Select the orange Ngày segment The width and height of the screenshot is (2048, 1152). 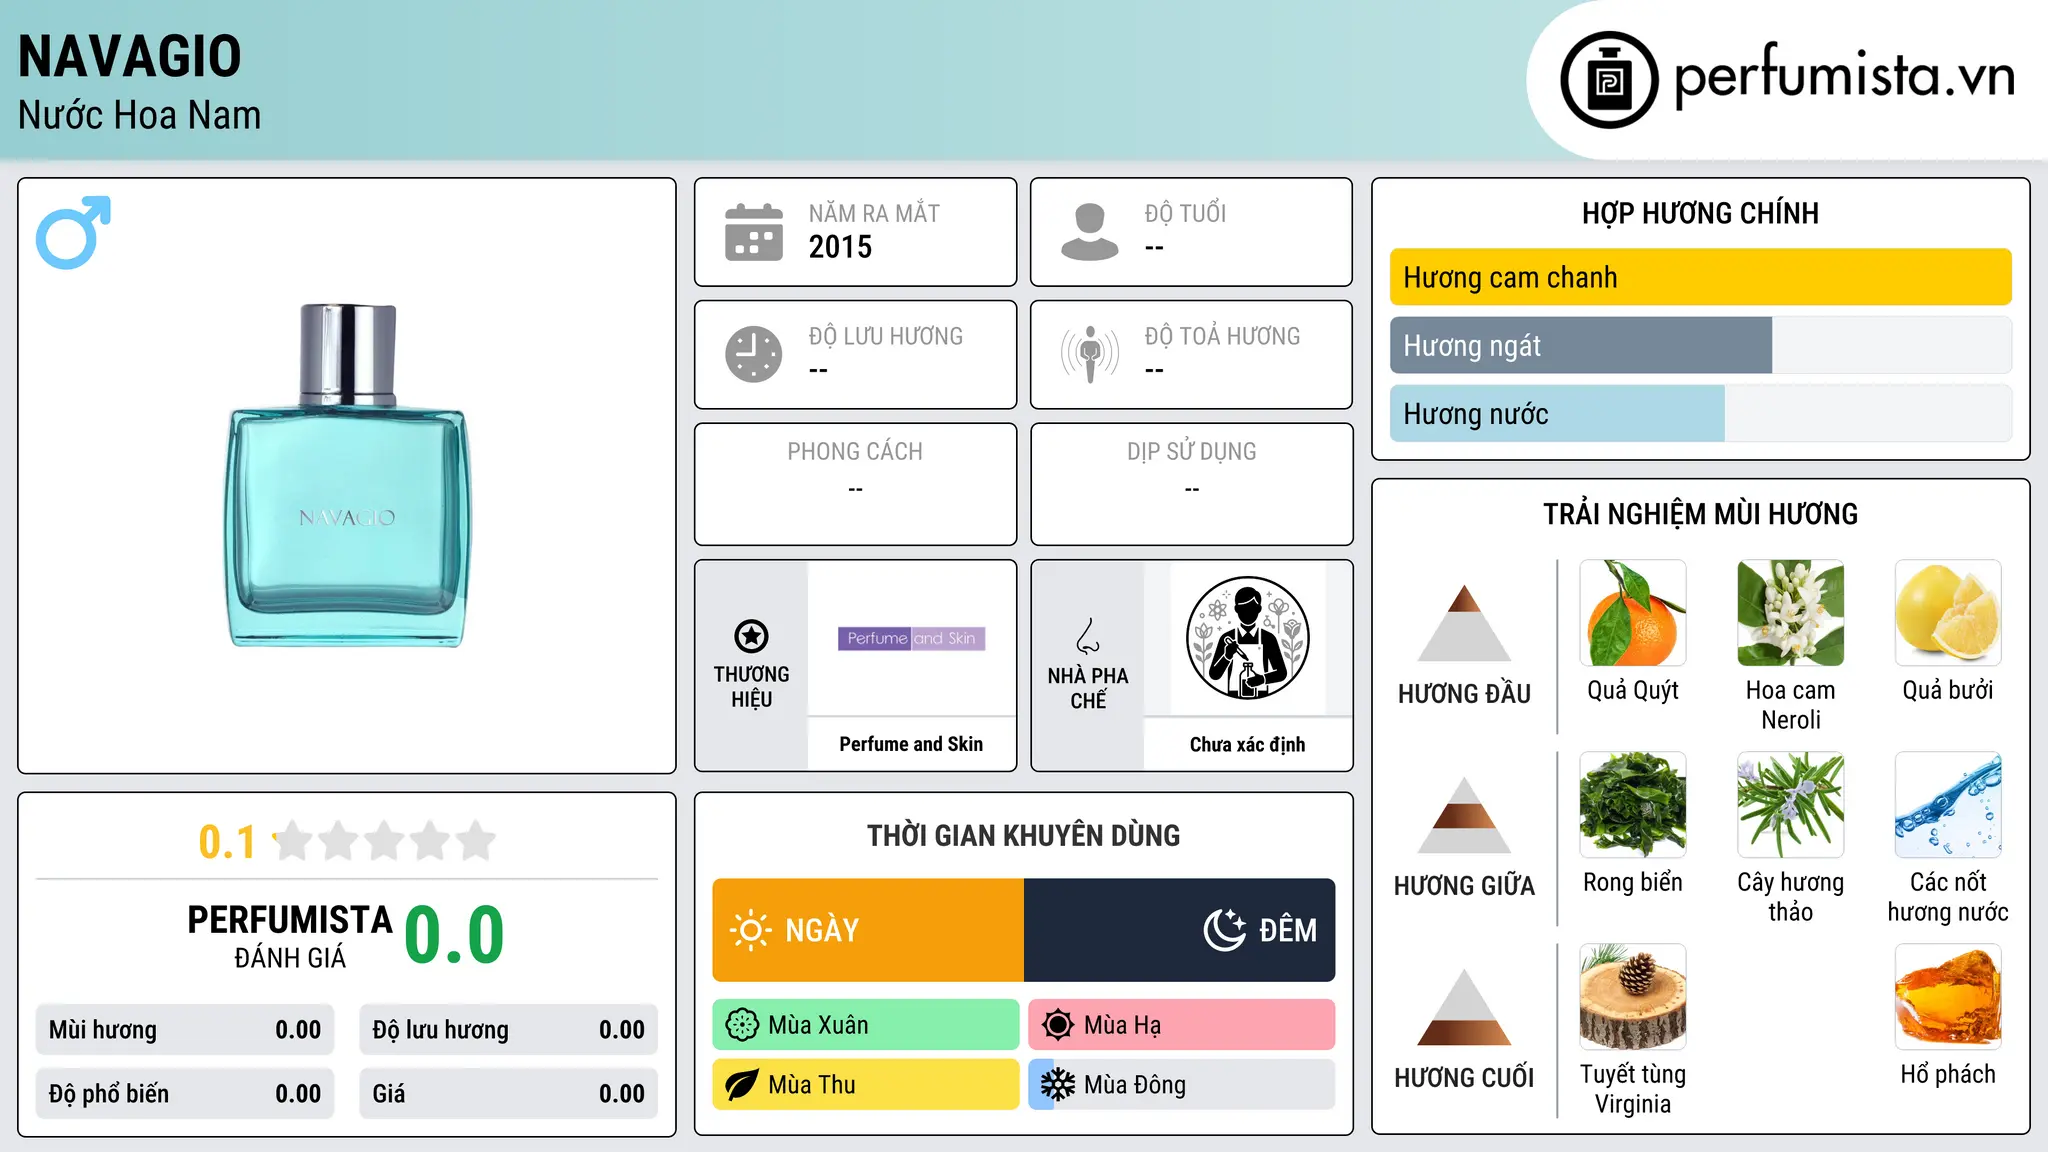coord(868,930)
